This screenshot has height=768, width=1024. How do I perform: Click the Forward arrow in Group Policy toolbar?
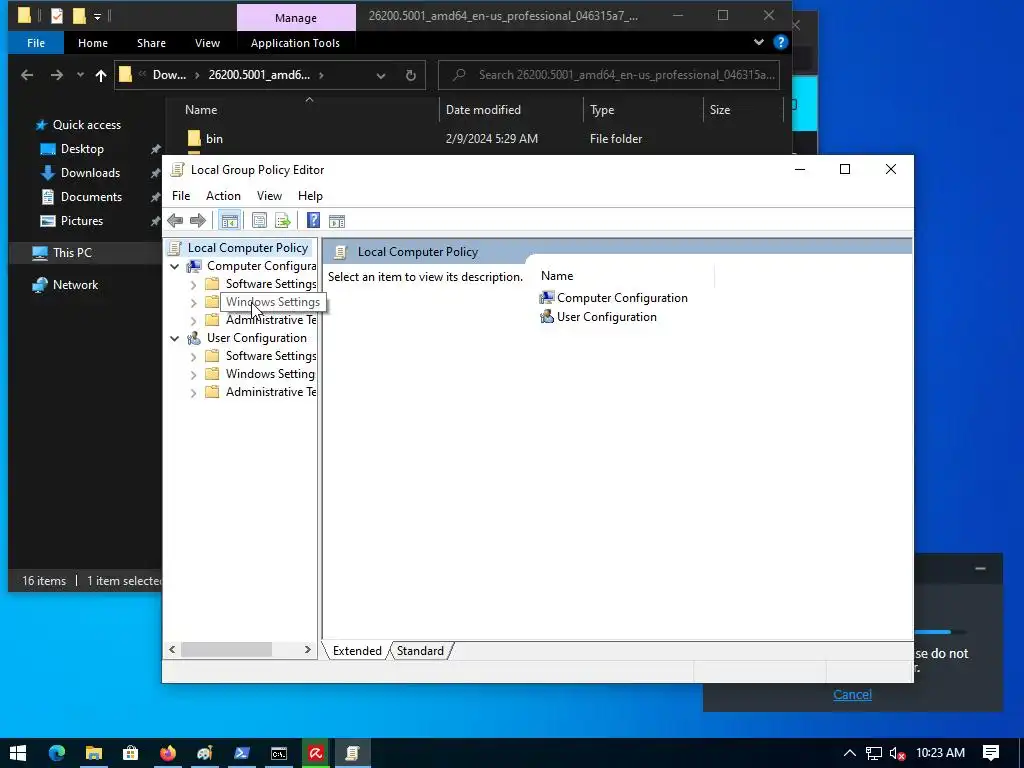pyautogui.click(x=197, y=221)
